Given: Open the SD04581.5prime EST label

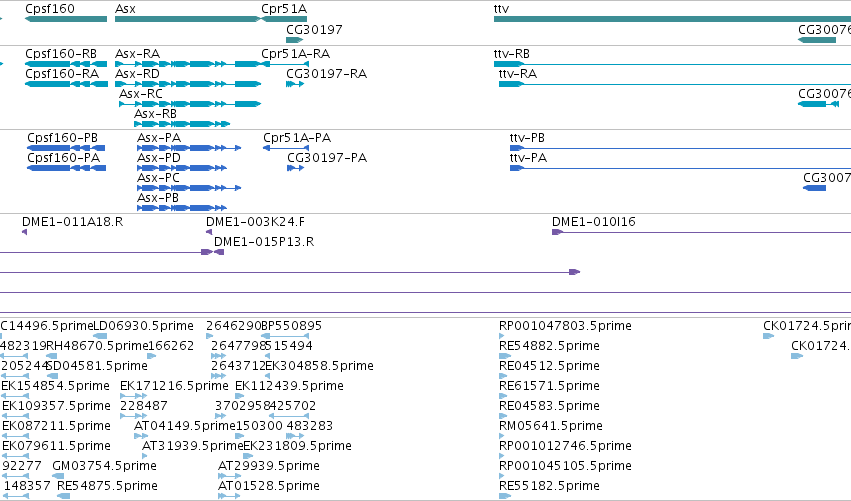Looking at the screenshot, I should (x=97, y=366).
